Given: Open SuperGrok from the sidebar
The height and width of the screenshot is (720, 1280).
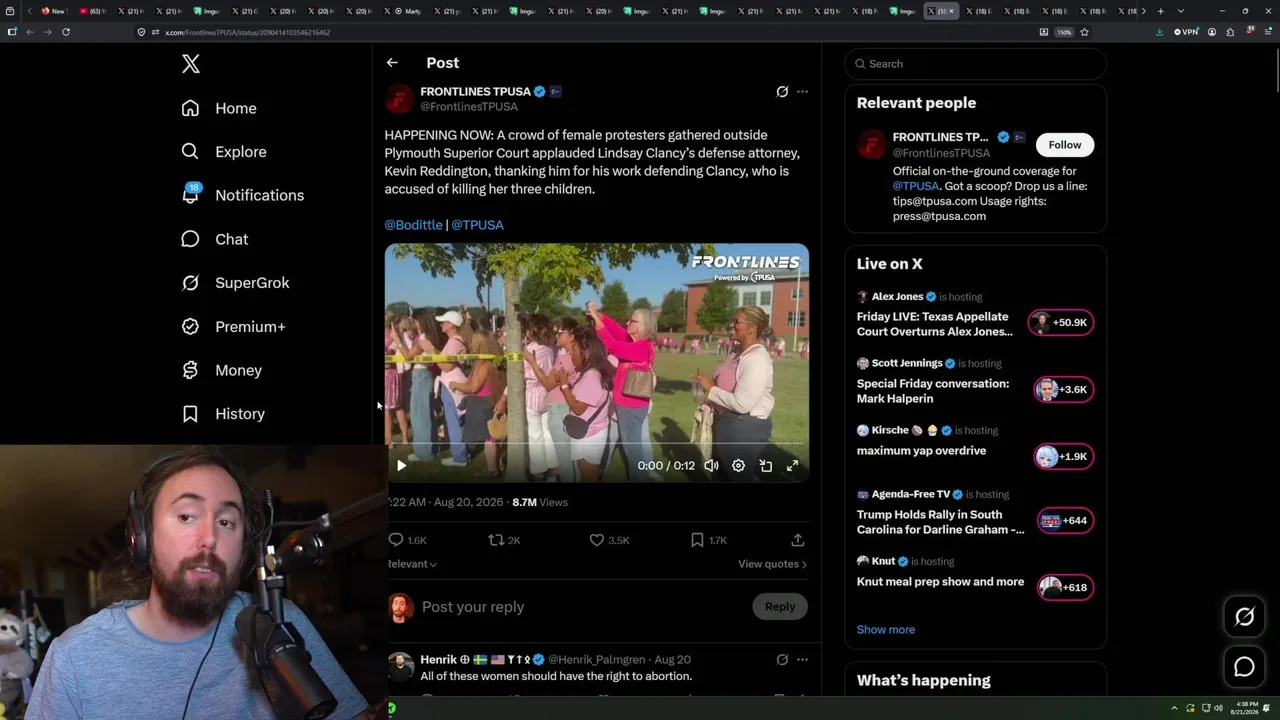Looking at the screenshot, I should 235,283.
